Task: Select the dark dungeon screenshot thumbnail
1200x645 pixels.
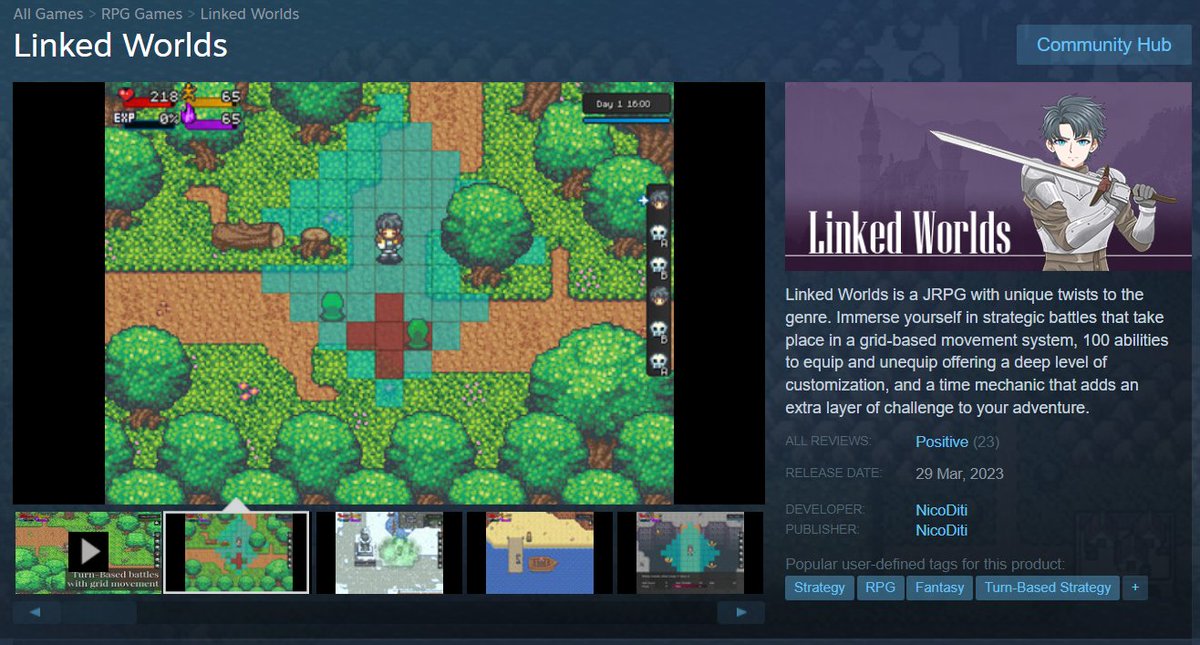Action: pos(690,552)
